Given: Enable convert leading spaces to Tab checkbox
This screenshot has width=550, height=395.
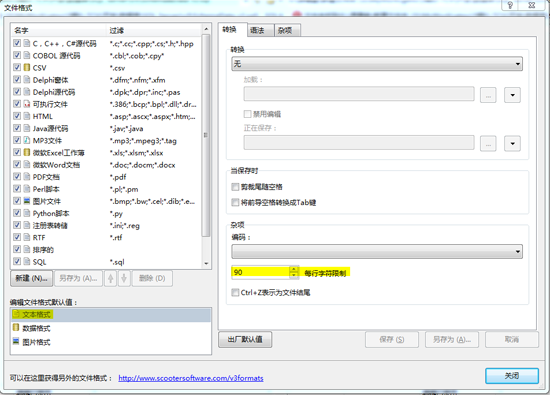Looking at the screenshot, I should [235, 202].
